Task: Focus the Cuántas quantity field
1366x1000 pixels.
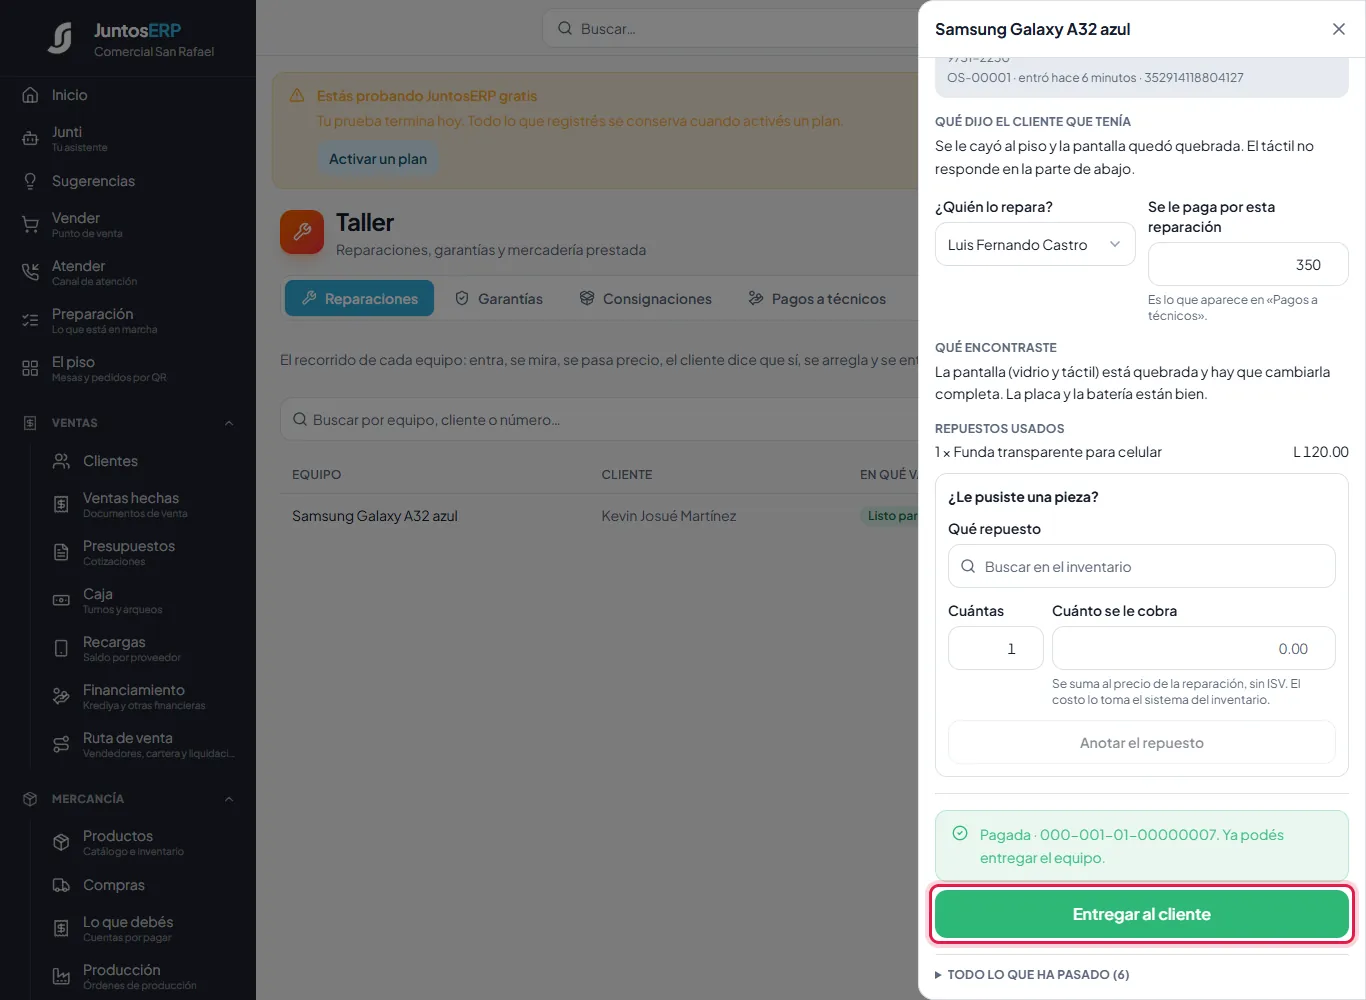Action: coord(996,649)
